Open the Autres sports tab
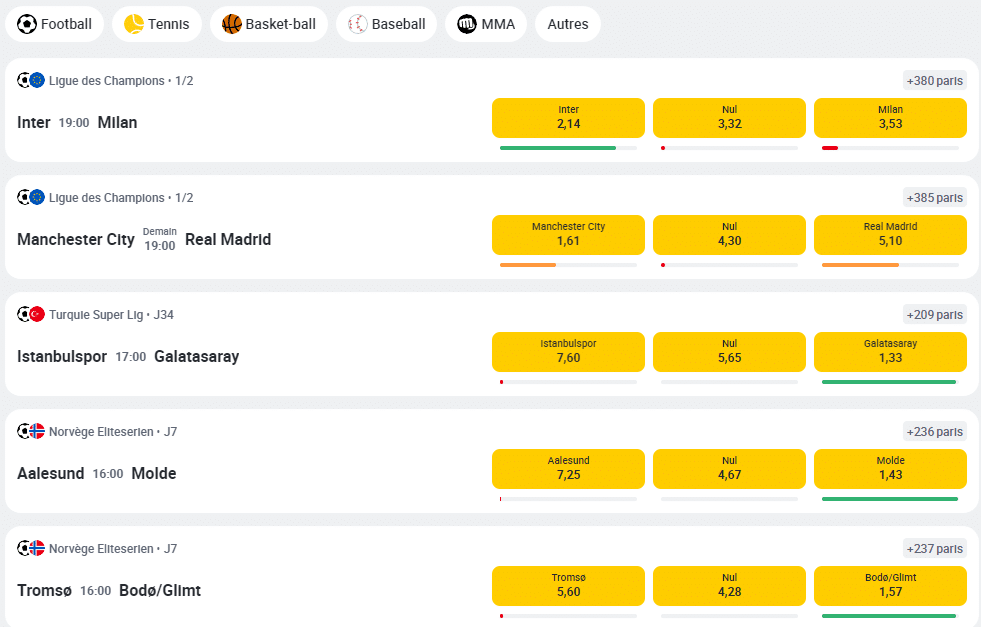Image resolution: width=981 pixels, height=627 pixels. (568, 24)
